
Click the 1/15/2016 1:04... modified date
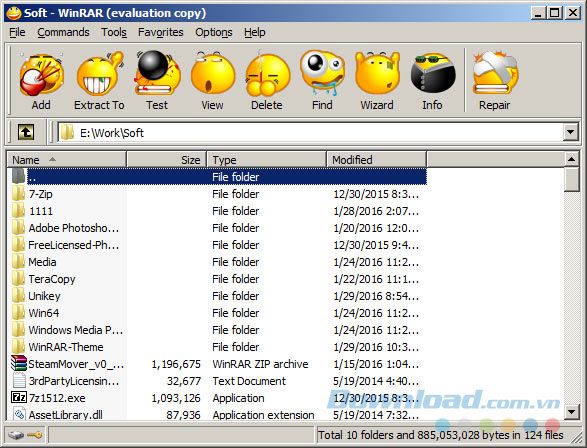click(x=376, y=364)
